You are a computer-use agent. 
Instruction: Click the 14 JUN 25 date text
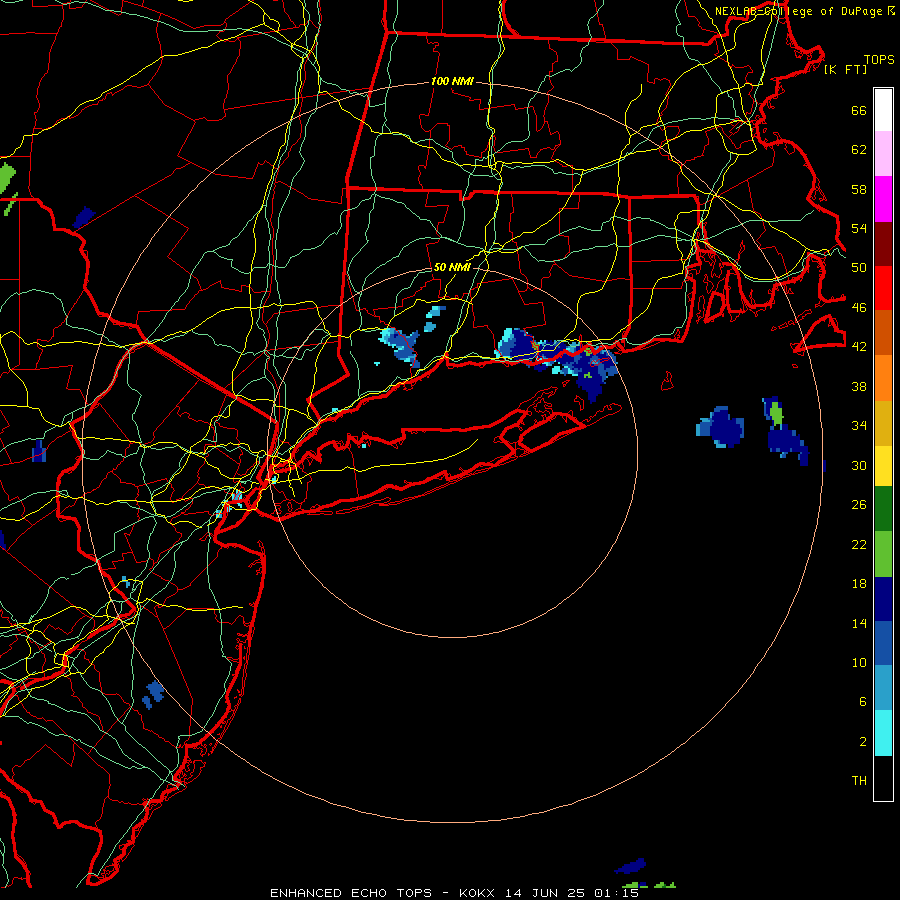pyautogui.click(x=545, y=893)
